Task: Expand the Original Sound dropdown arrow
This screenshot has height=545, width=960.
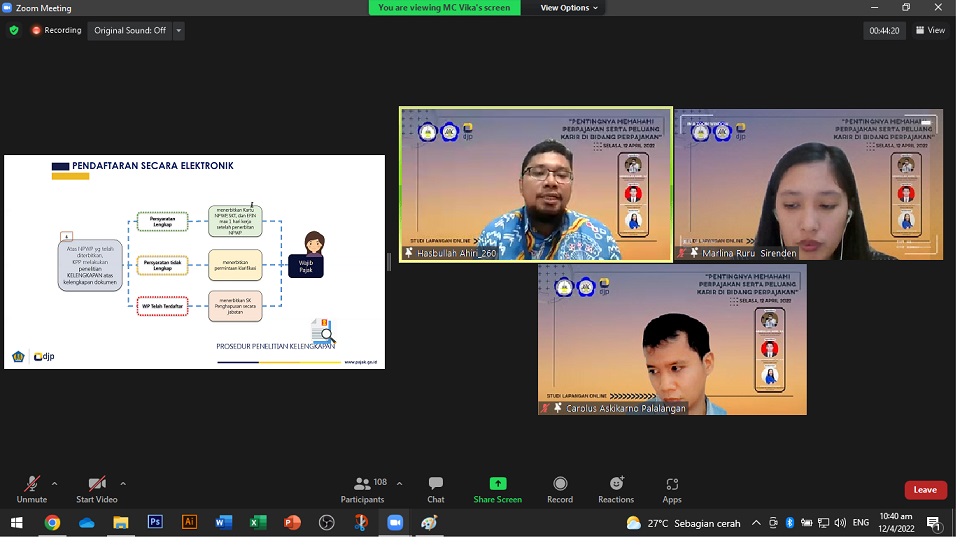Action: pos(179,30)
